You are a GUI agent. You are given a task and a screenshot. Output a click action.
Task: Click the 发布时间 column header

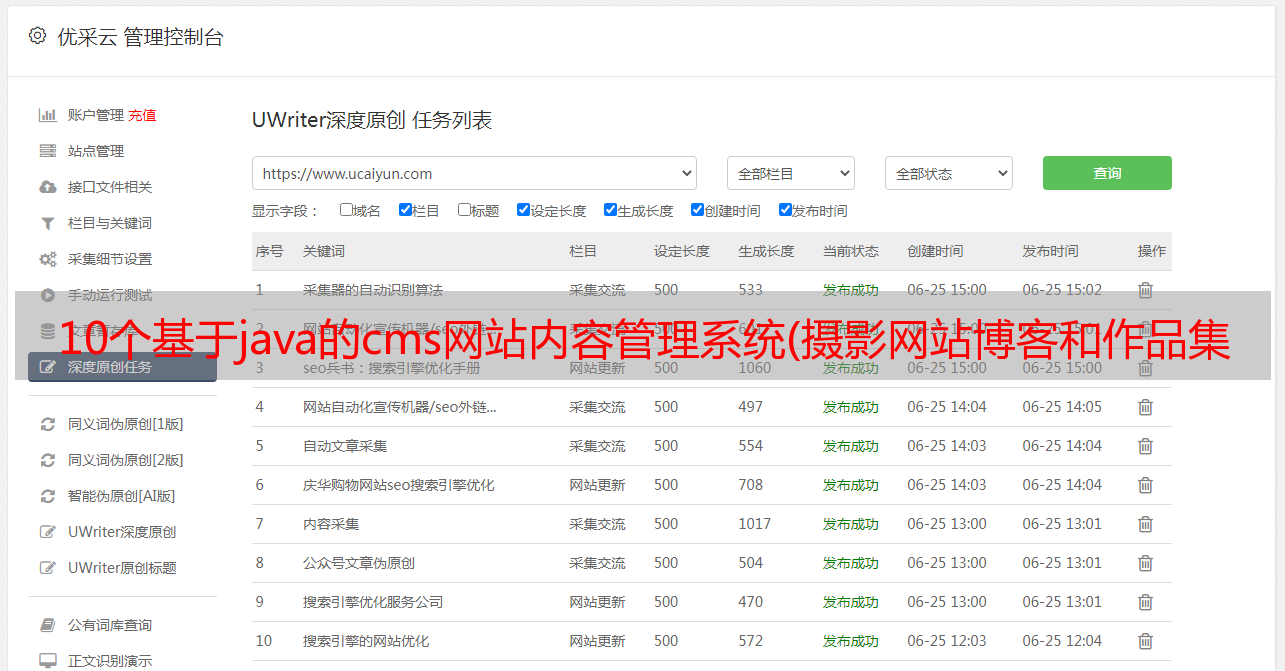pos(1050,251)
